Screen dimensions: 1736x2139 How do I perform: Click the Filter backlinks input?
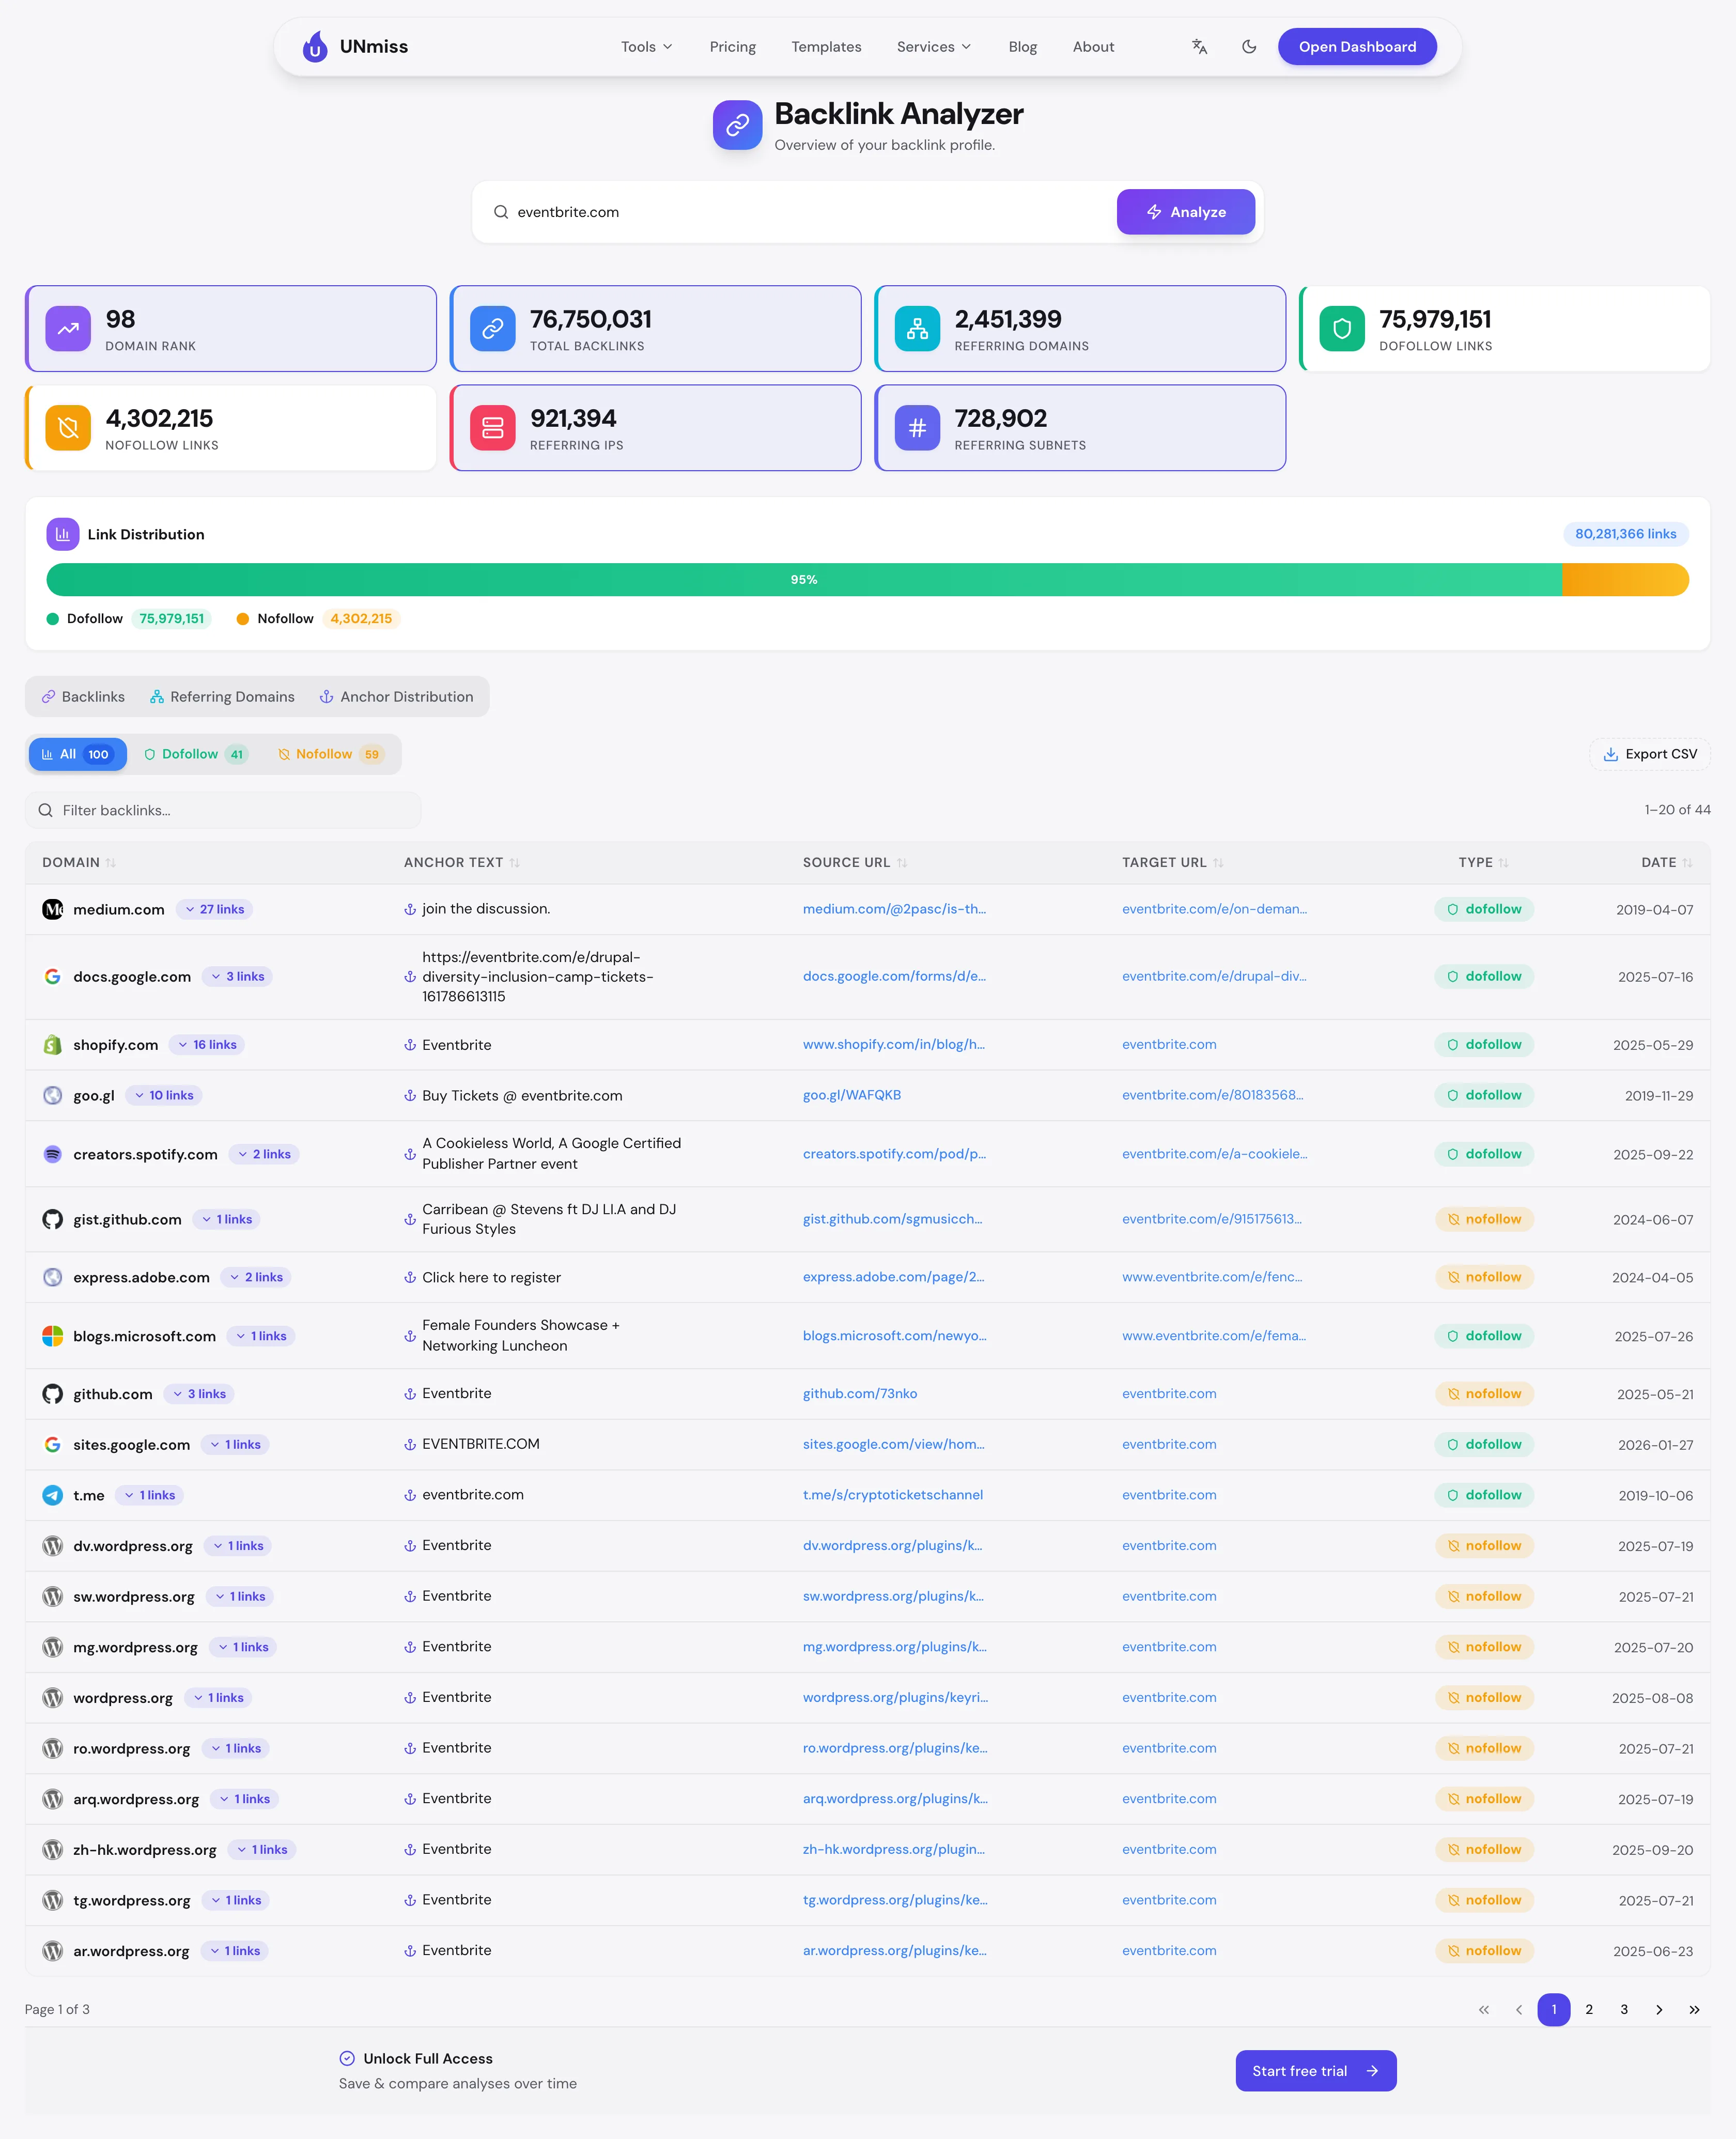(x=223, y=810)
